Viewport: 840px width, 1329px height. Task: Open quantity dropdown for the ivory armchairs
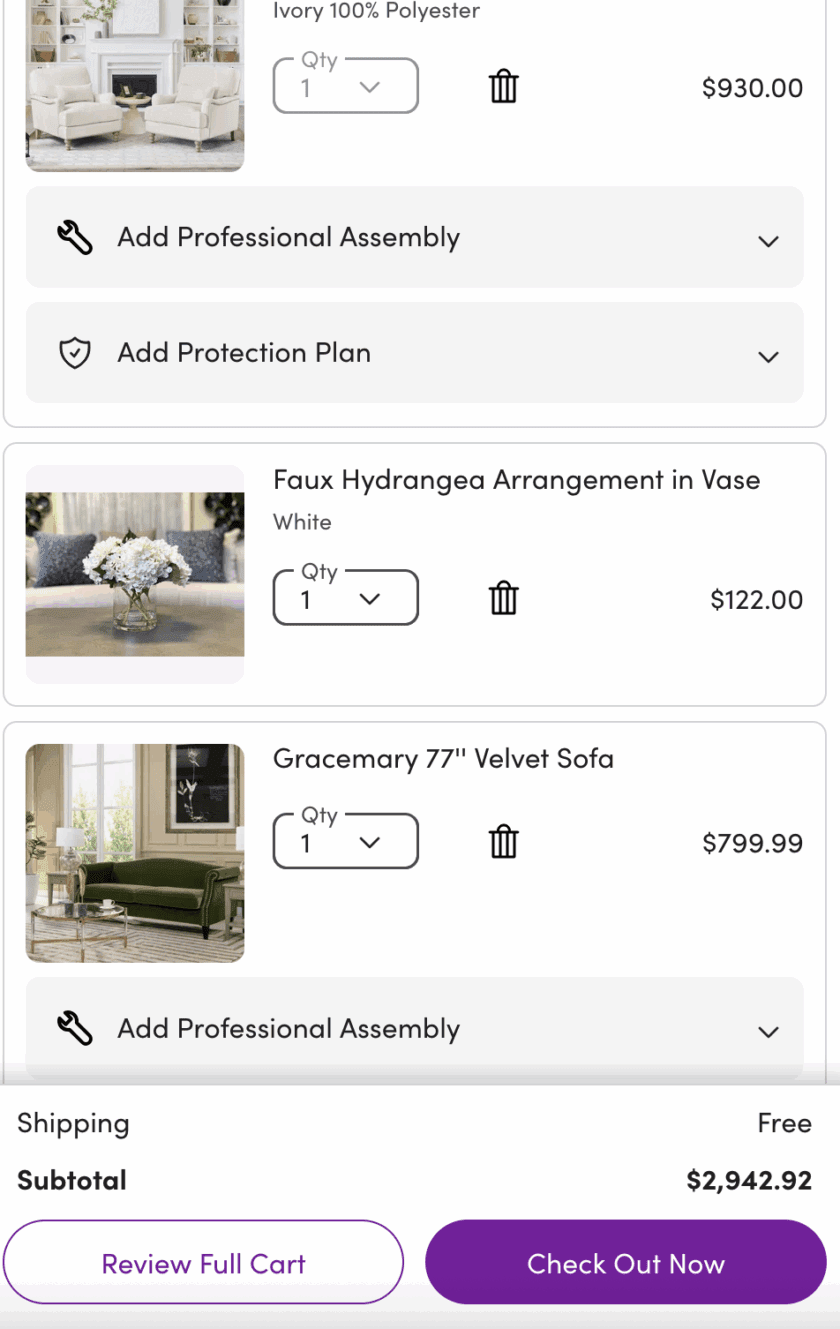click(x=345, y=87)
